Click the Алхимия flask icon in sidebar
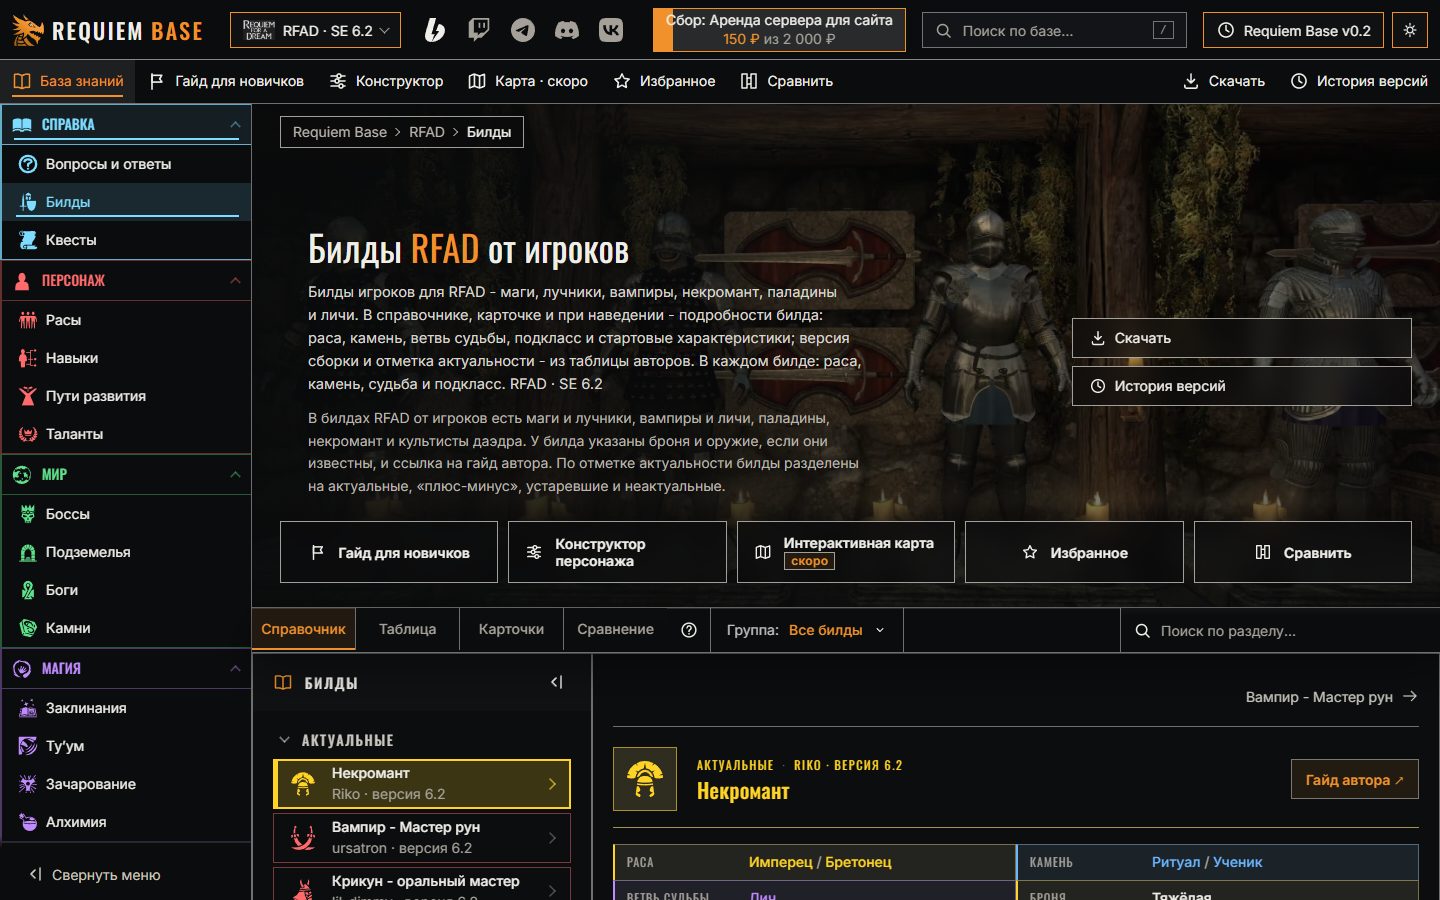The image size is (1440, 900). pos(28,822)
